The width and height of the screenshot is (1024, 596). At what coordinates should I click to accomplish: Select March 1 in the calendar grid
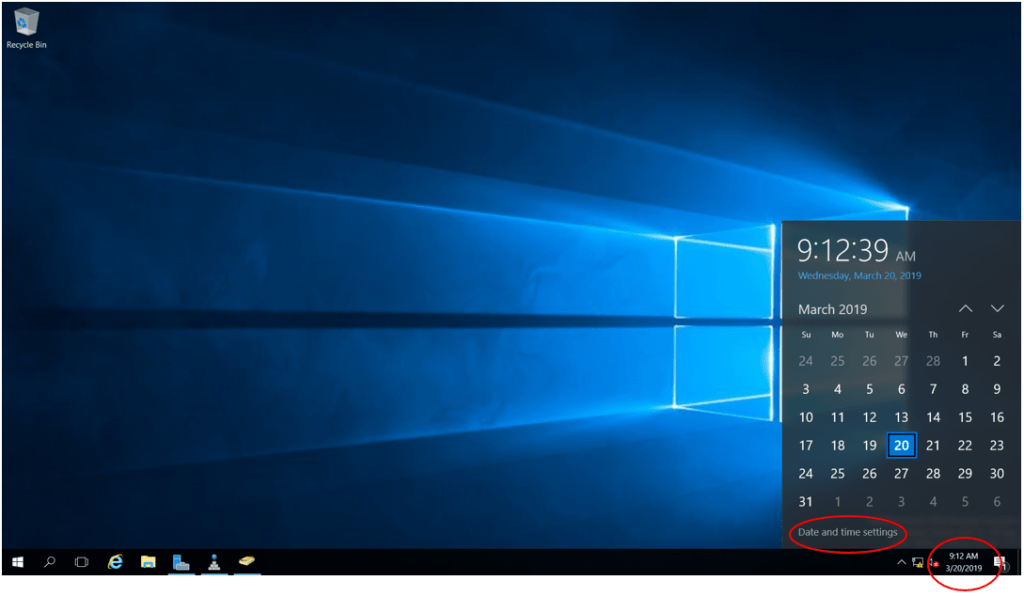point(964,361)
